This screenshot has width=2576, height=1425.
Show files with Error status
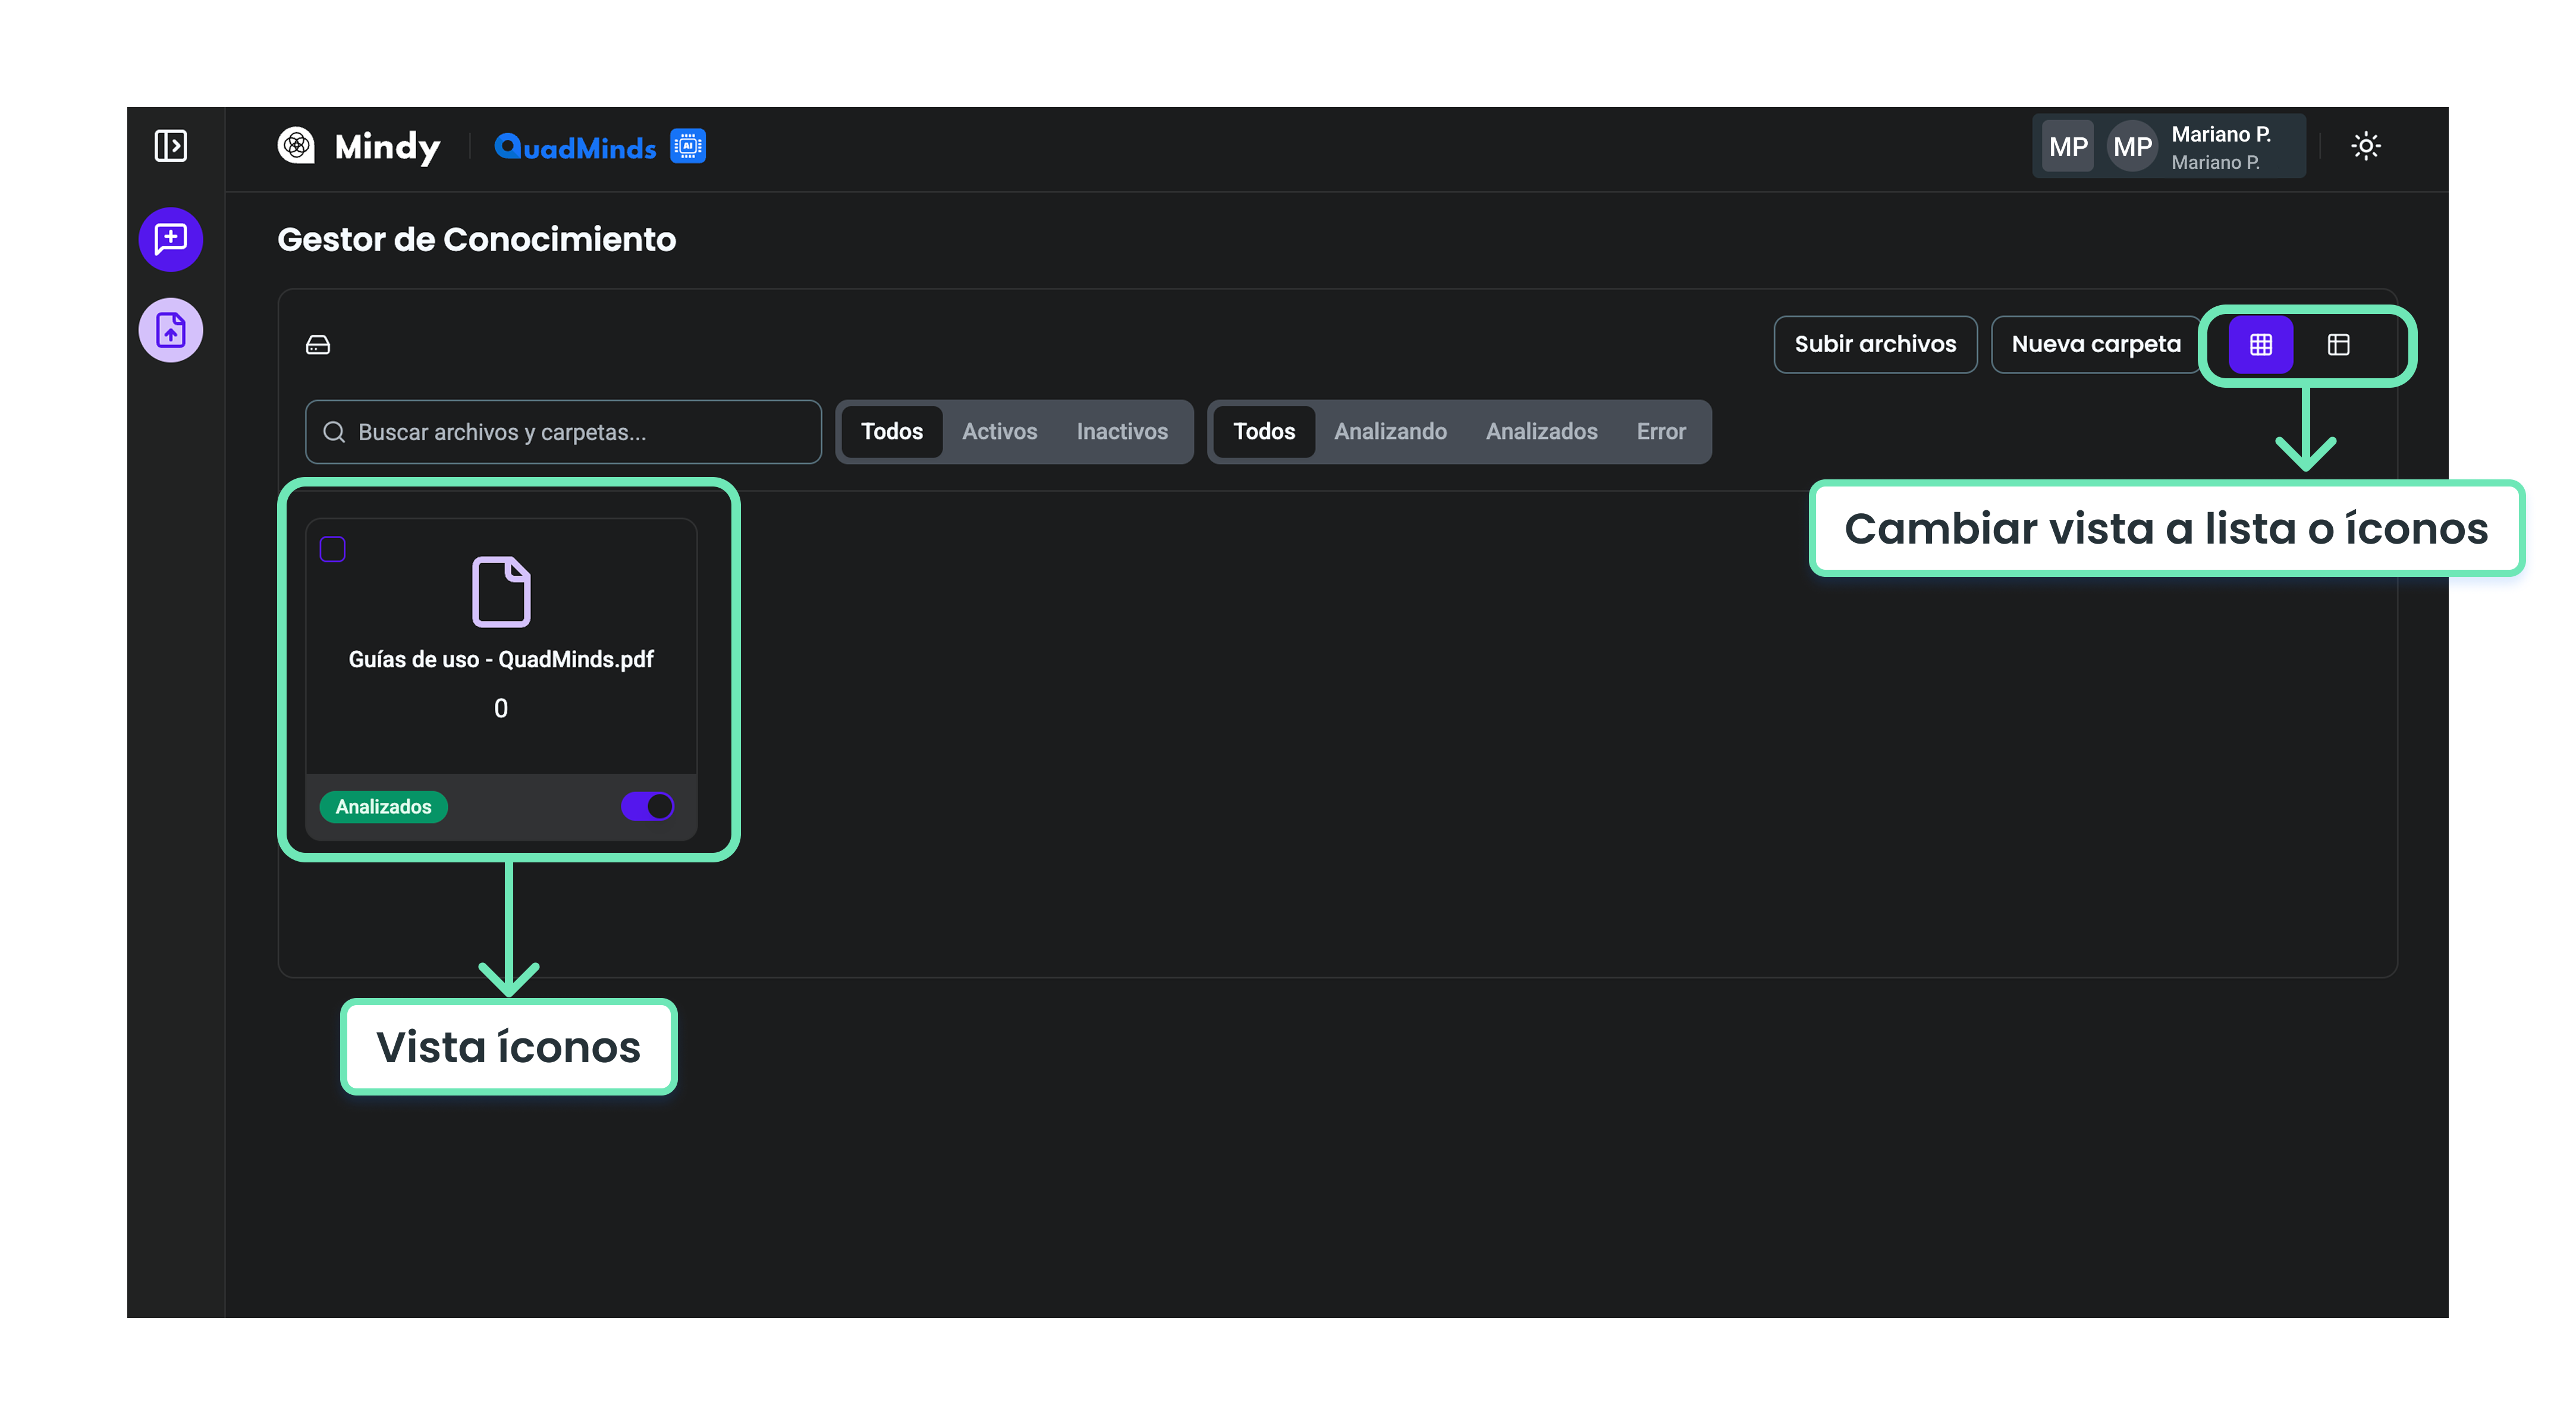1660,431
